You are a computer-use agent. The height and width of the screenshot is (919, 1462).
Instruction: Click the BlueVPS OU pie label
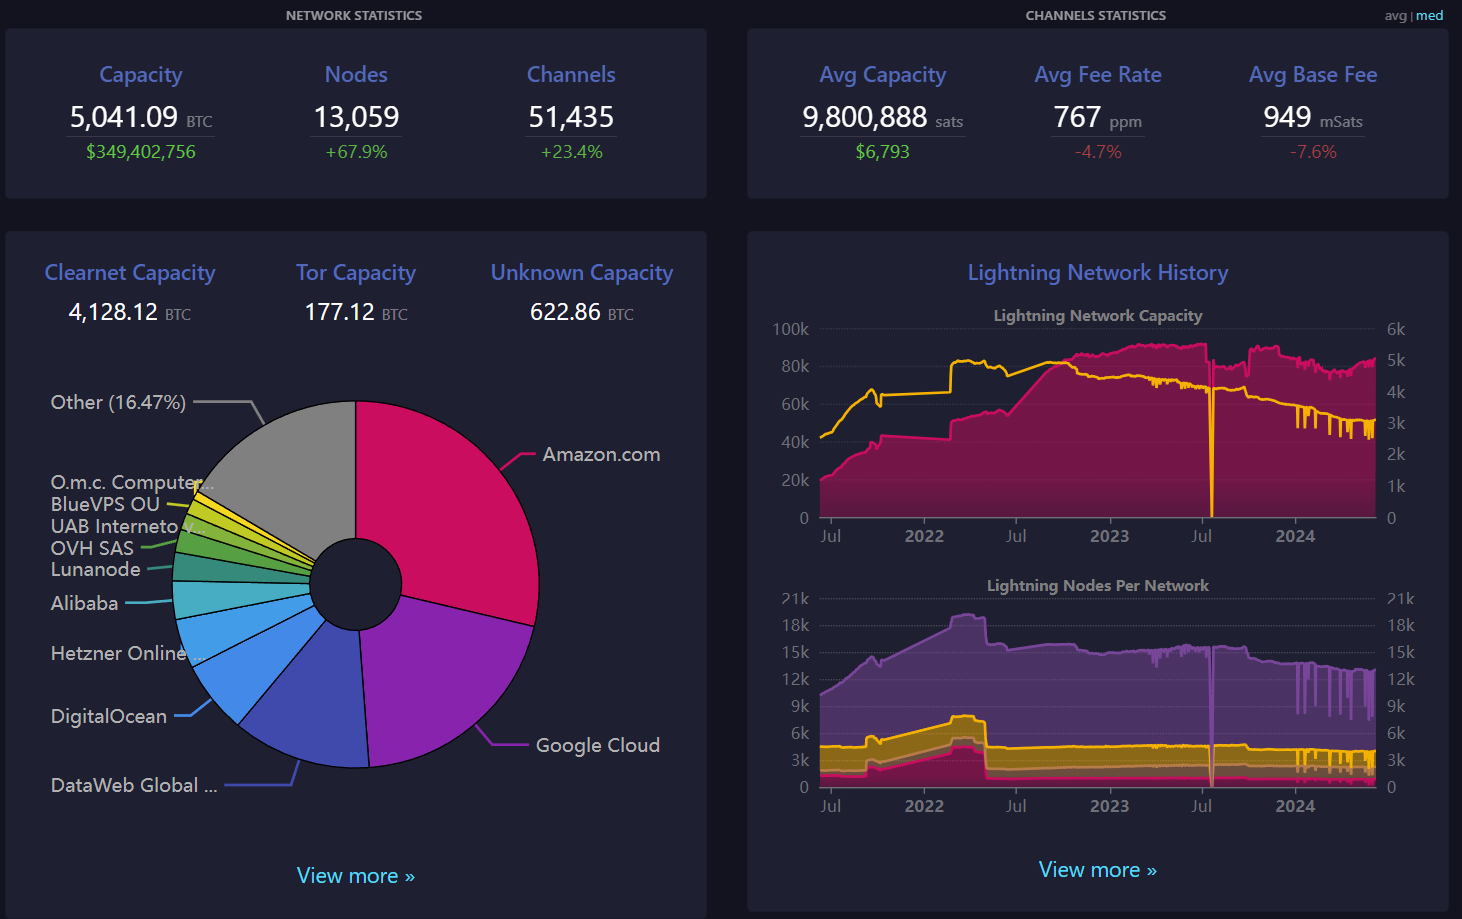pos(105,504)
